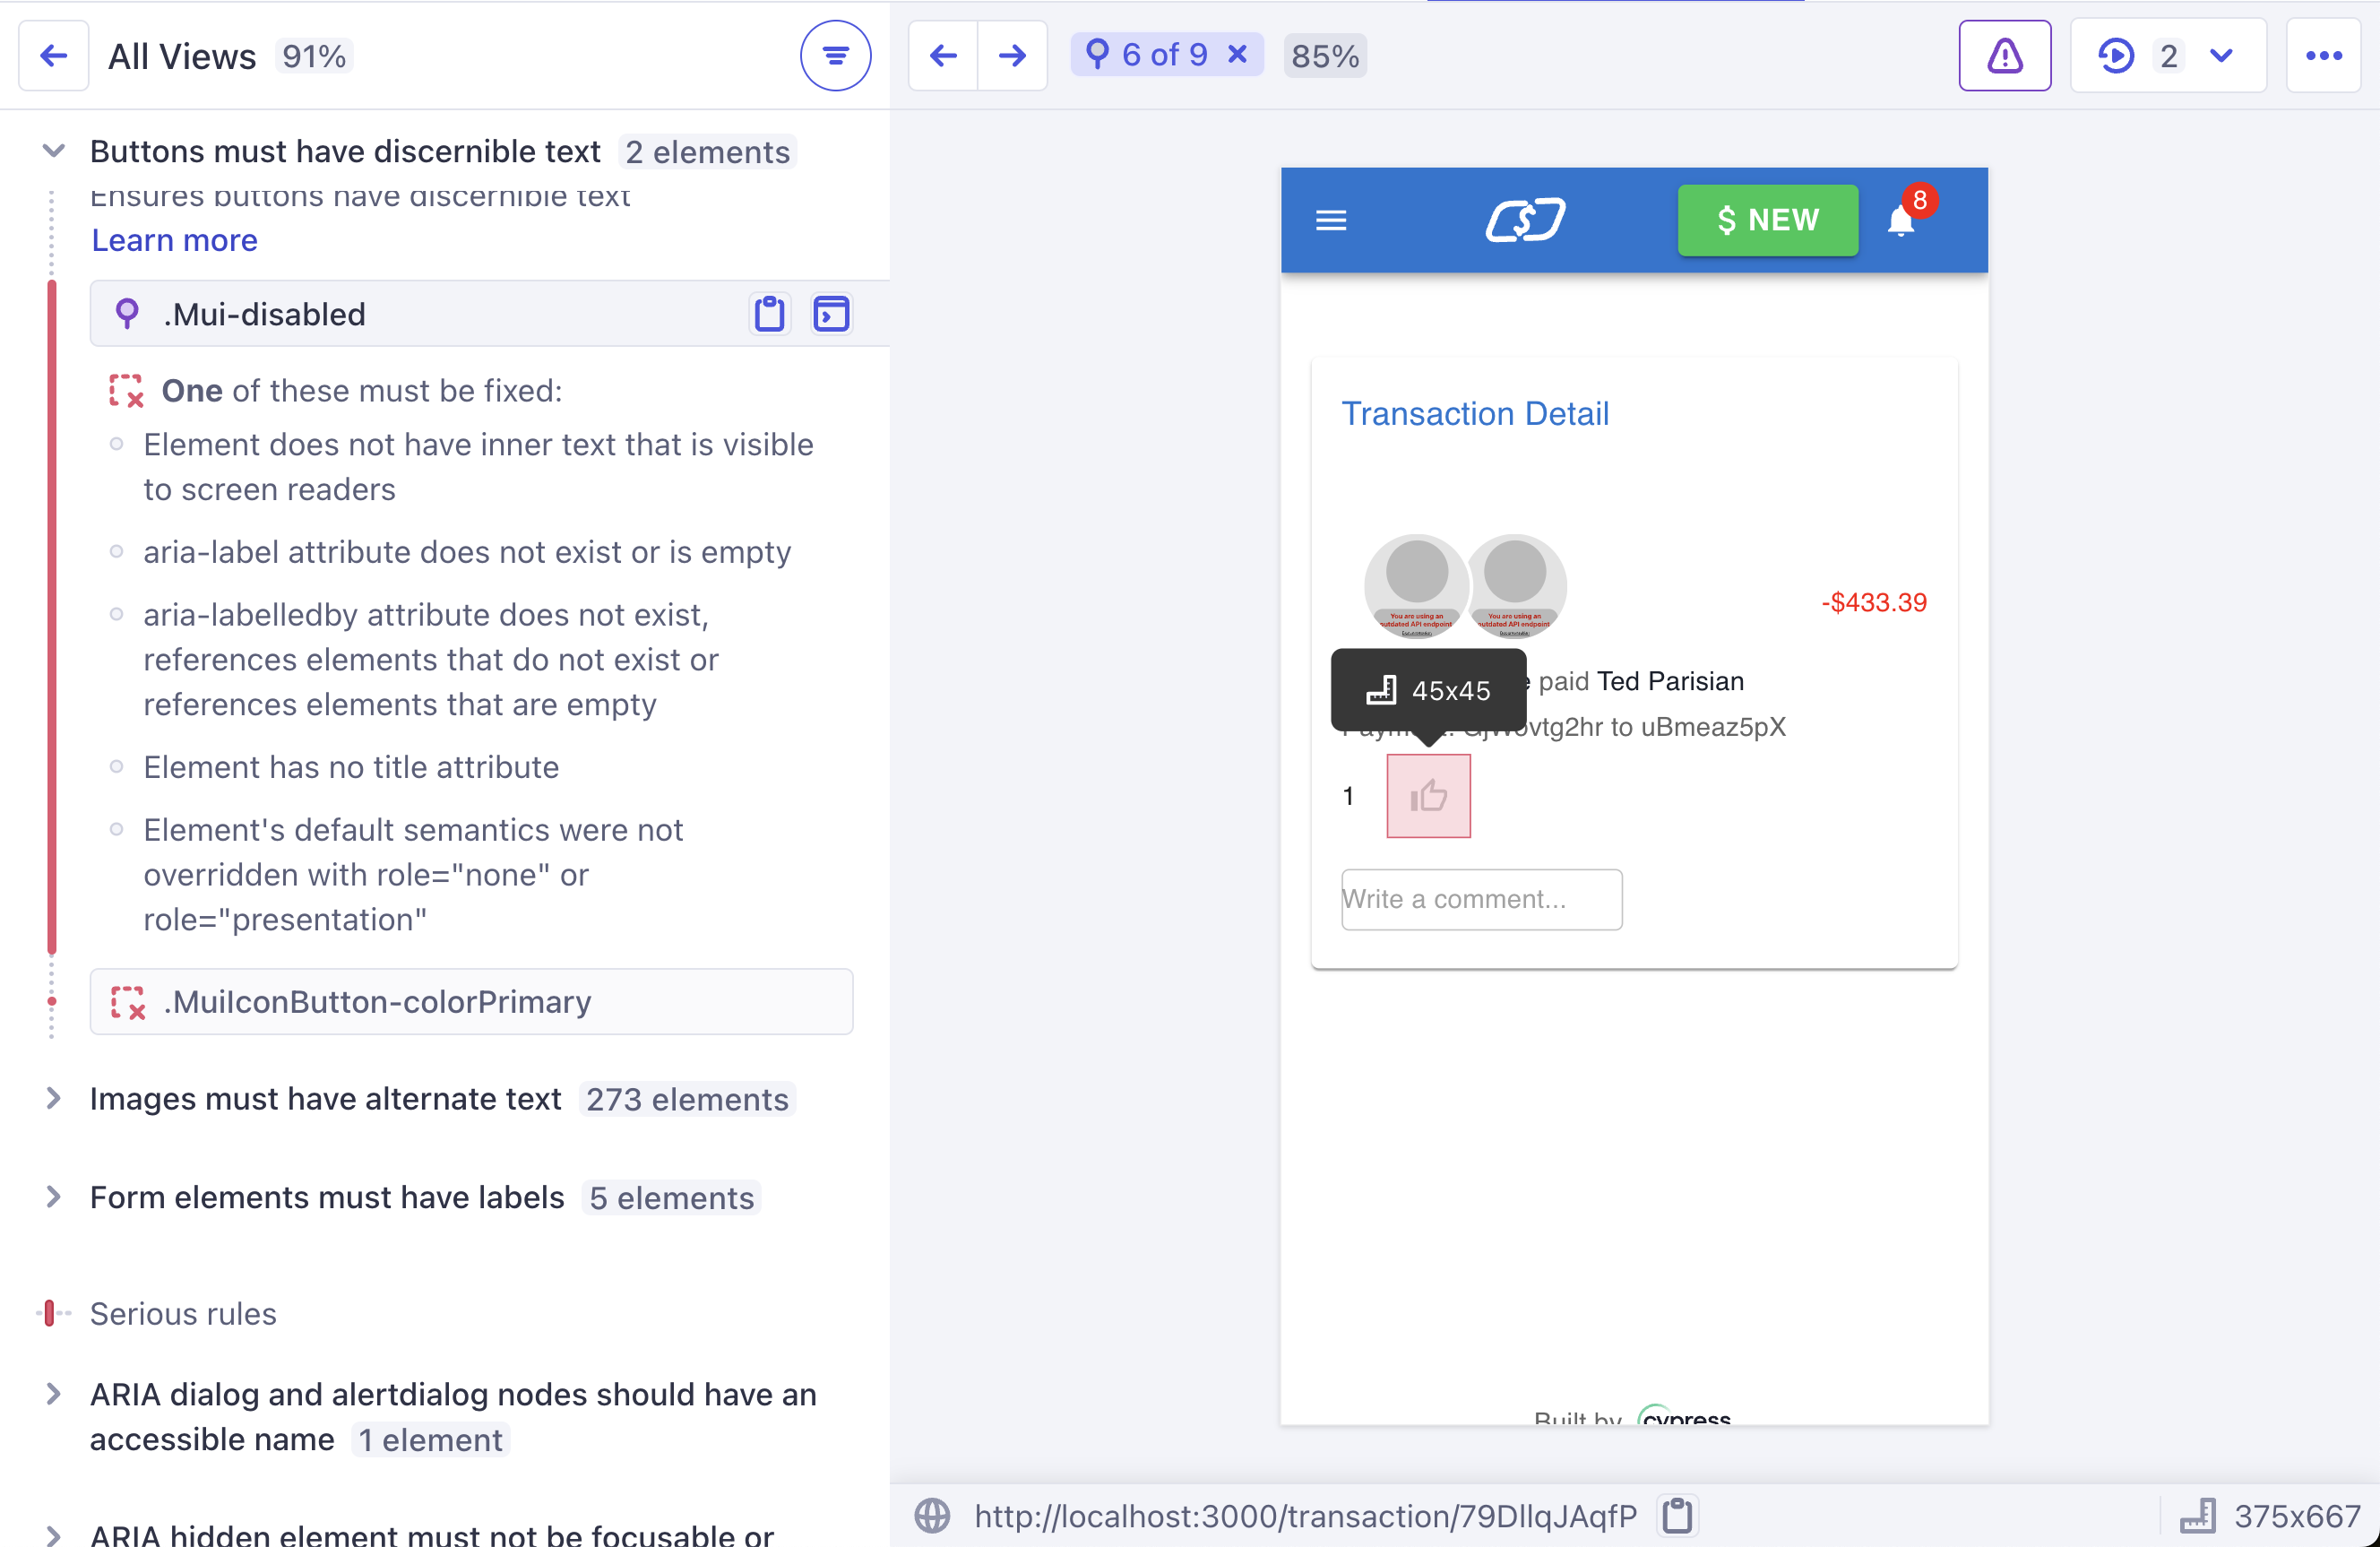This screenshot has width=2380, height=1547.
Task: Click the close X button on issue 6 of 9
Action: tap(1238, 56)
